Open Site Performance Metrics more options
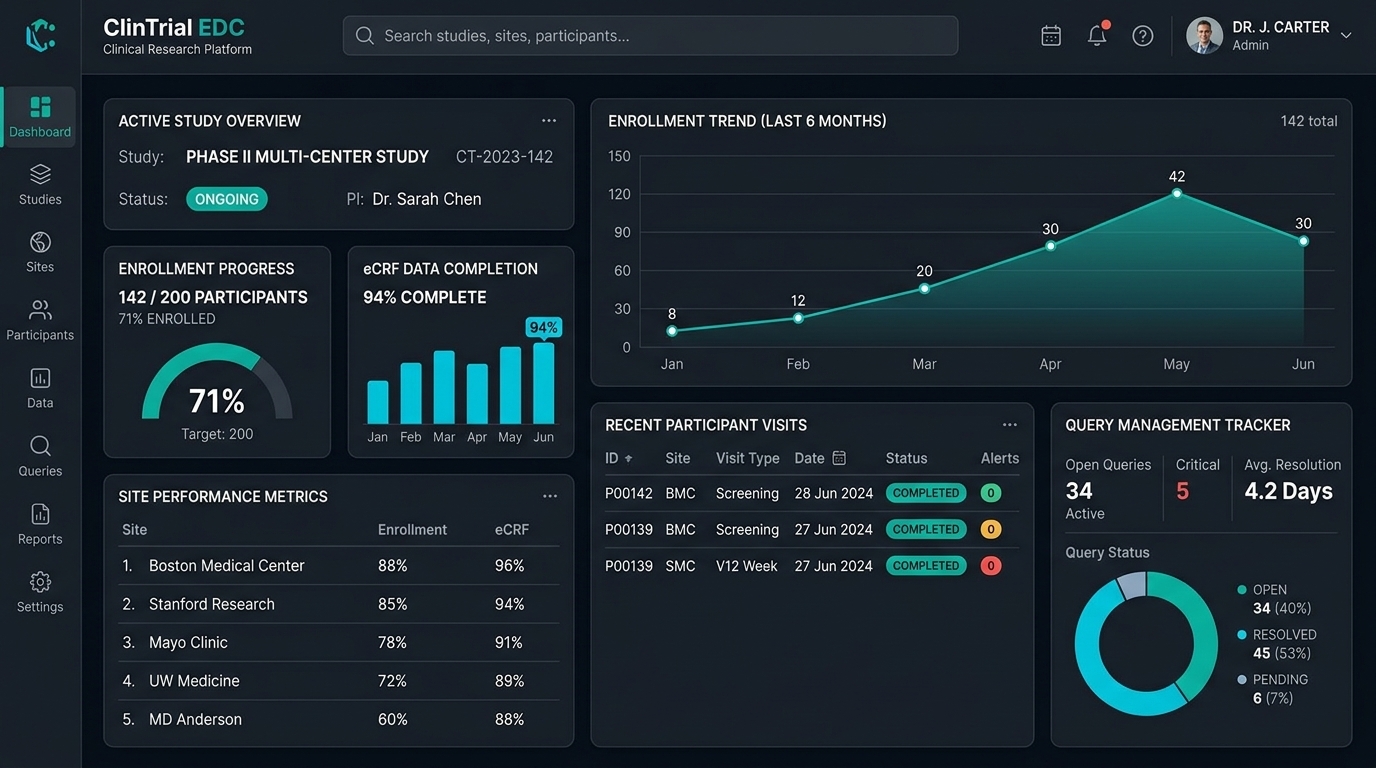 [550, 496]
